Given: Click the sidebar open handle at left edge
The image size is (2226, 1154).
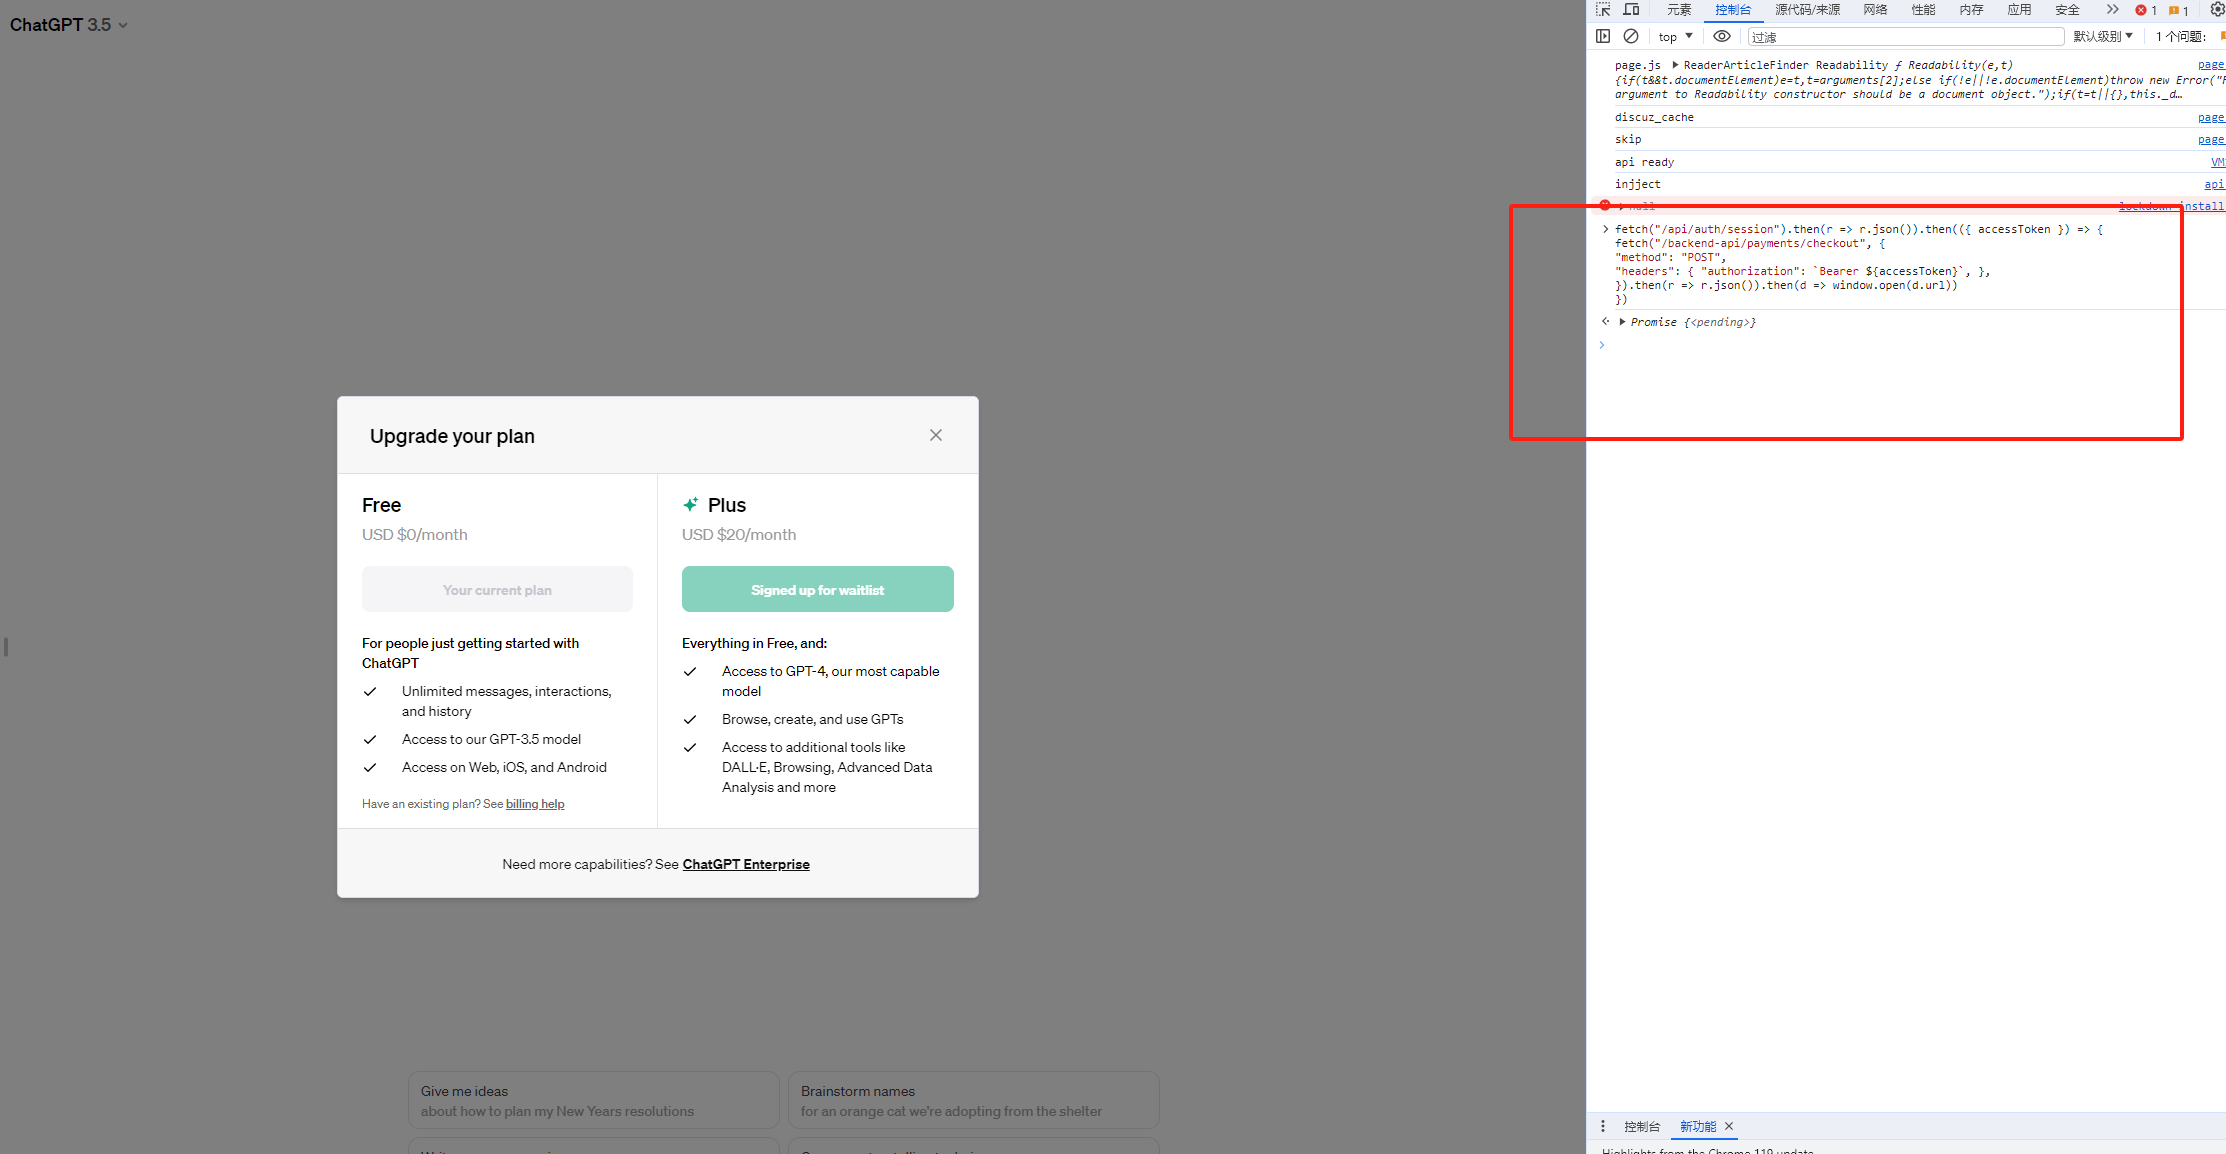Looking at the screenshot, I should click(x=6, y=647).
